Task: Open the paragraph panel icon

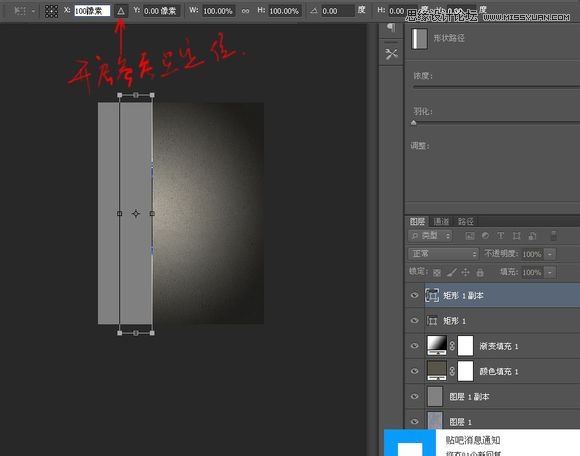Action: pyautogui.click(x=391, y=27)
